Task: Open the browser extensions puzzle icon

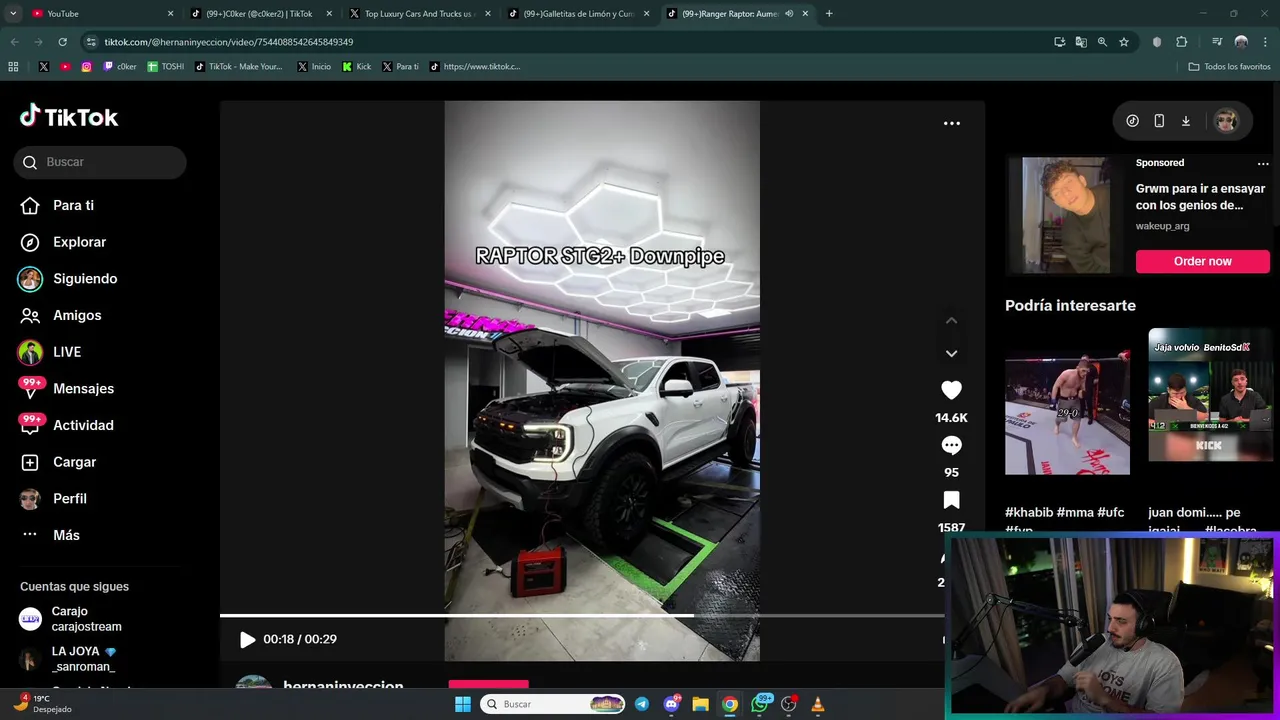Action: 1181,42
